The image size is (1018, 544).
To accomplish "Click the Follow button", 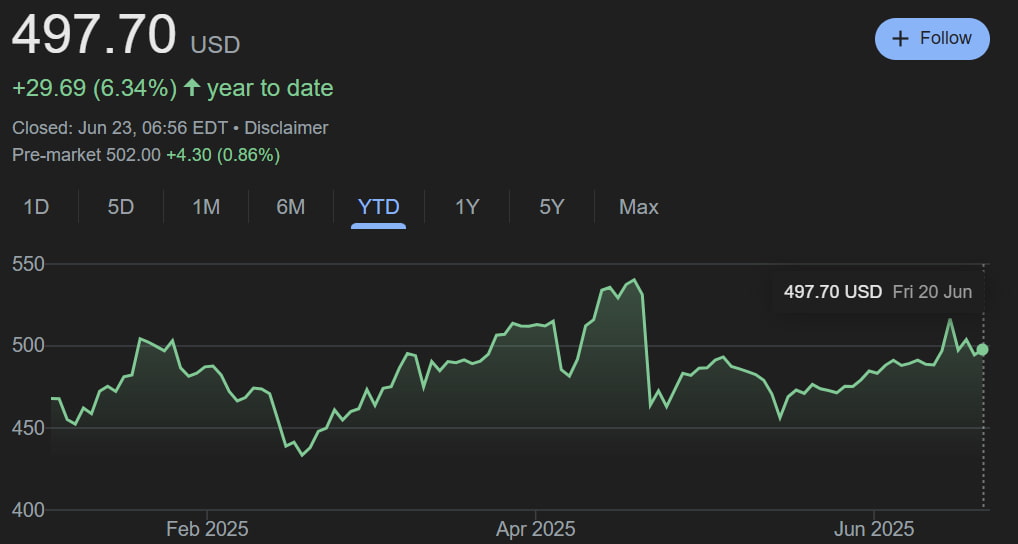I will pyautogui.click(x=932, y=39).
